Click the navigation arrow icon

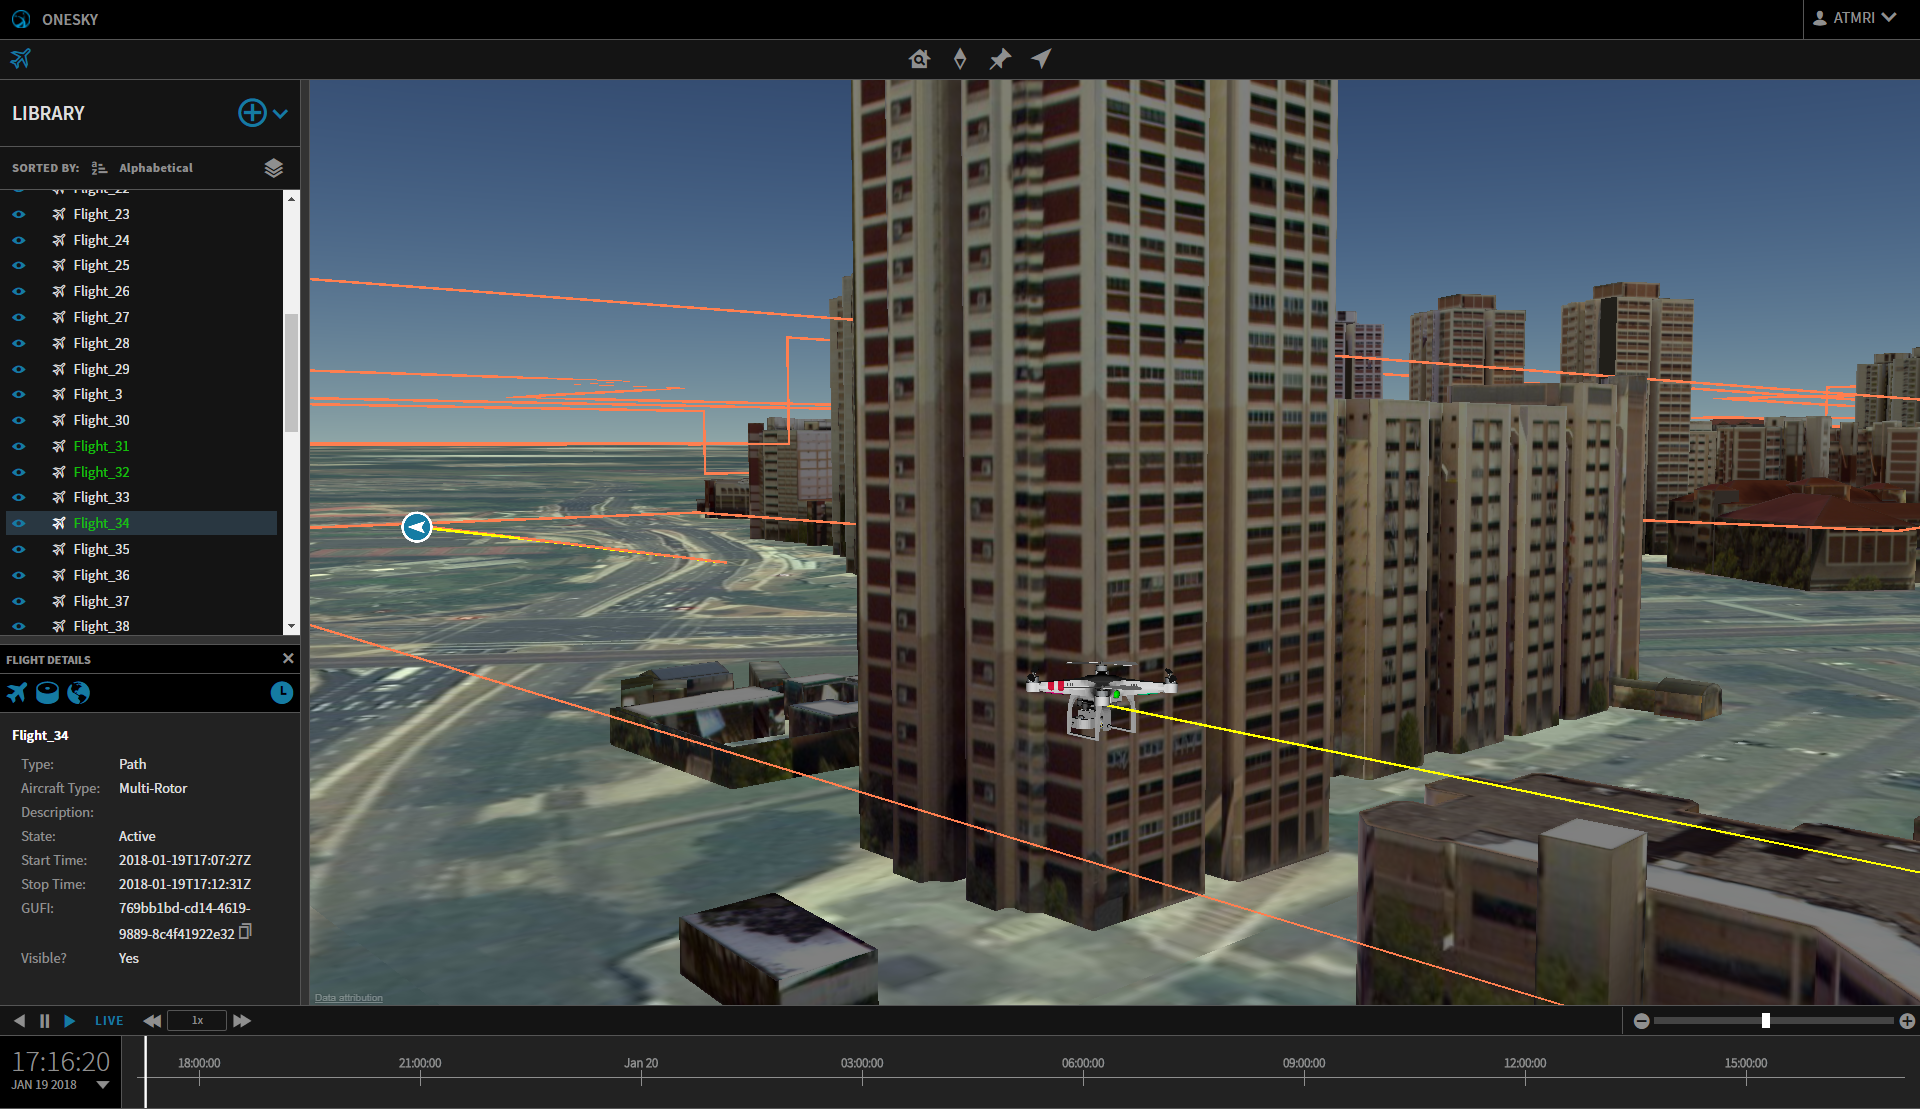tap(1041, 59)
